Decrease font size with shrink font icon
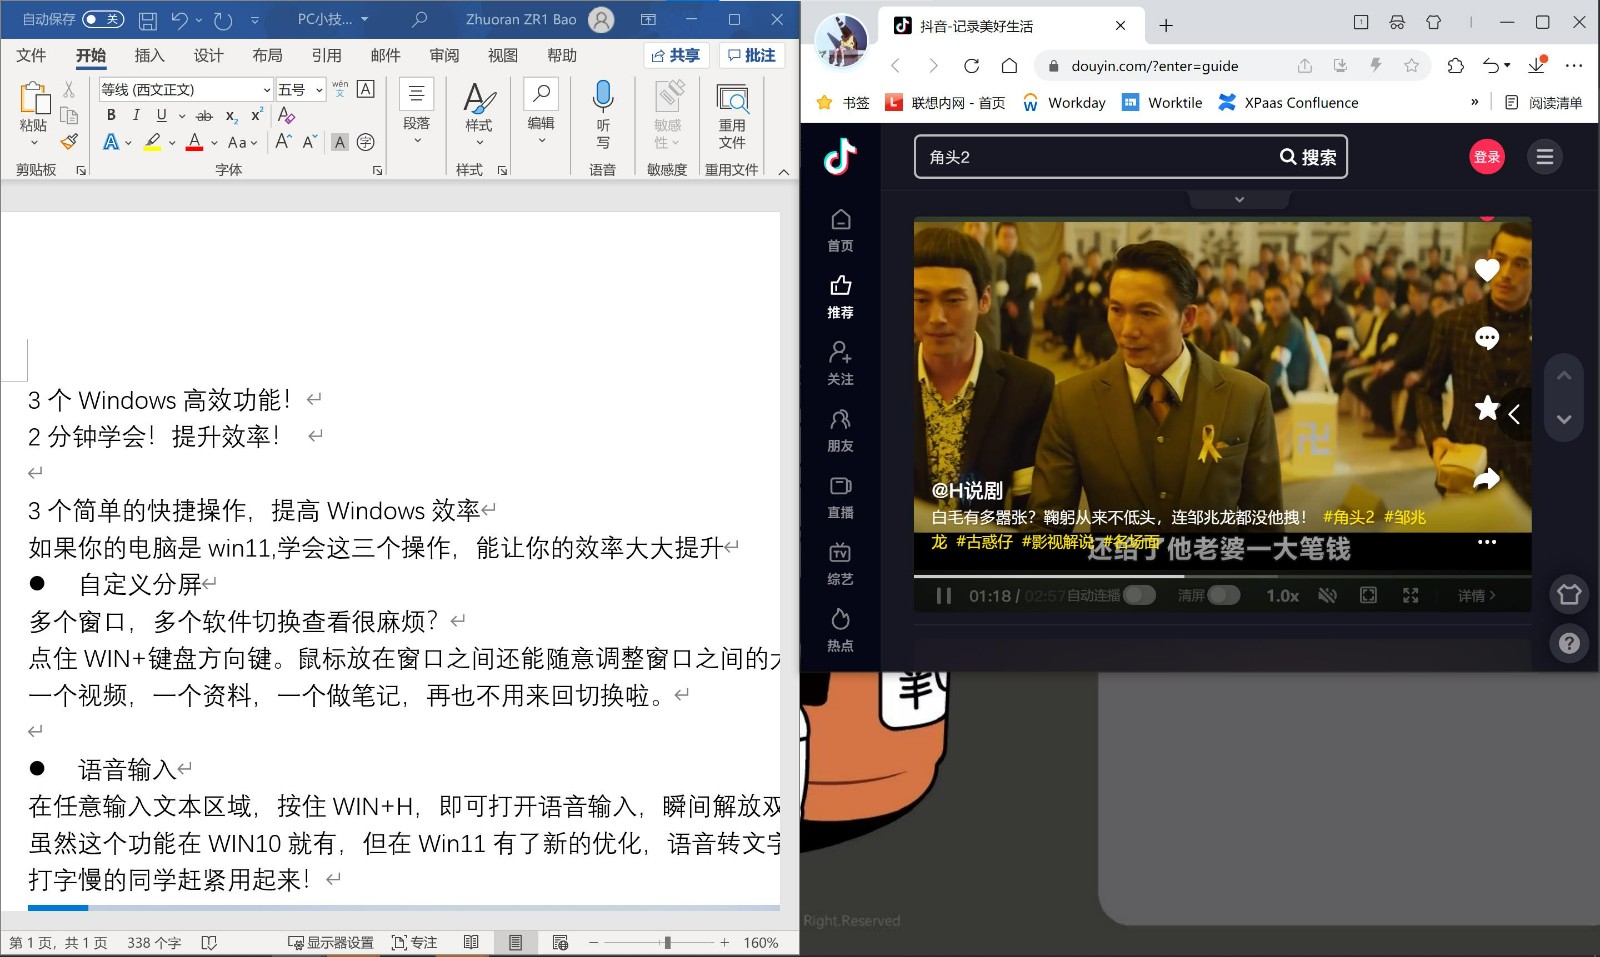 (x=309, y=142)
